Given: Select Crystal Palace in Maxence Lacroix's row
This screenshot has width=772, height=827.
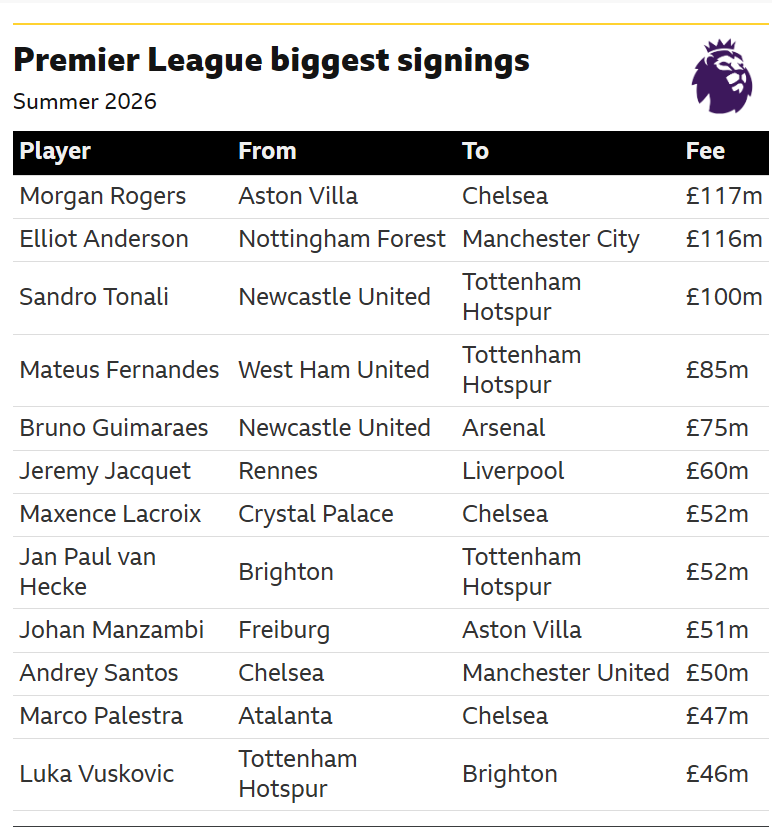Looking at the screenshot, I should pos(316,515).
